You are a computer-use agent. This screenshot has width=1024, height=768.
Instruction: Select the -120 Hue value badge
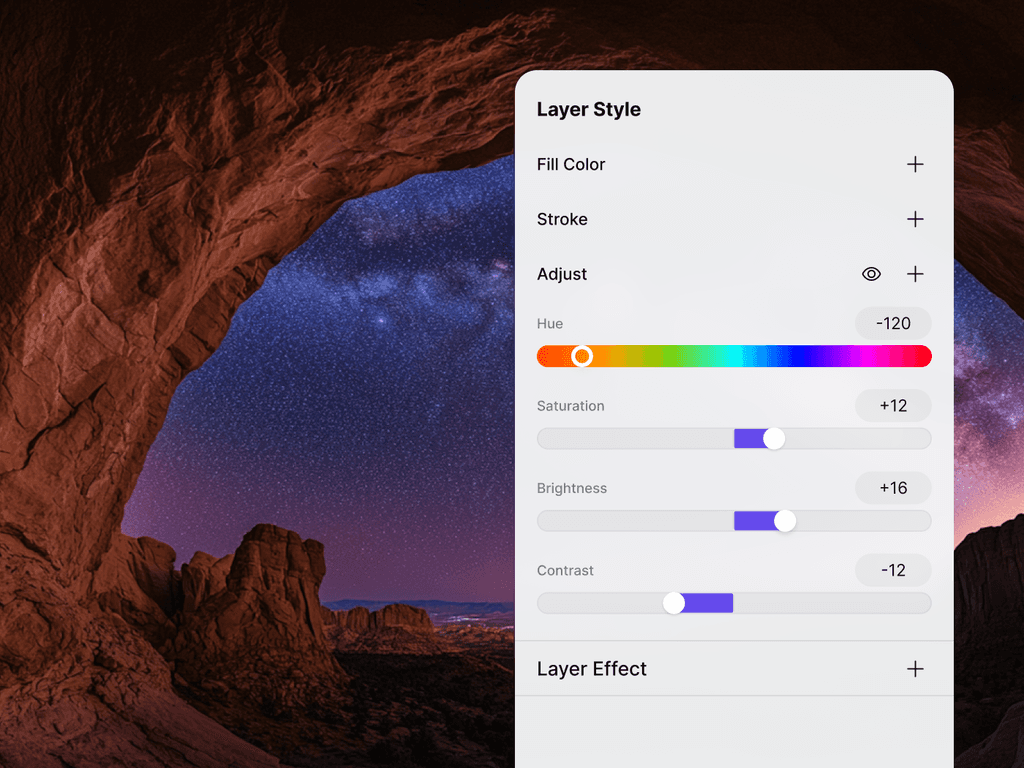[x=892, y=323]
